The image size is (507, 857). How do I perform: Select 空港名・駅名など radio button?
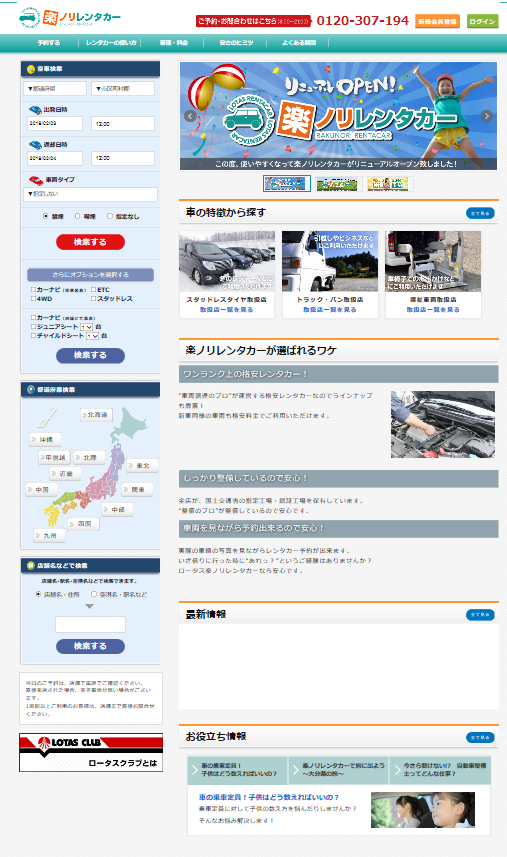94,594
